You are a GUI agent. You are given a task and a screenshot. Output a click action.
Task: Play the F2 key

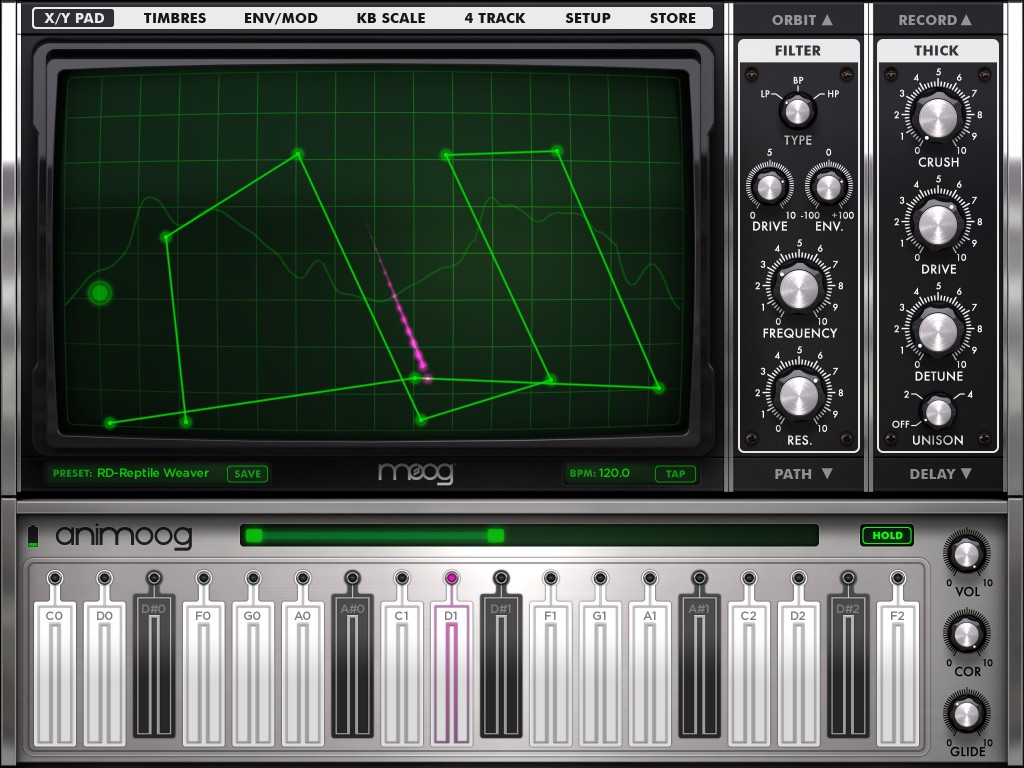[x=898, y=673]
